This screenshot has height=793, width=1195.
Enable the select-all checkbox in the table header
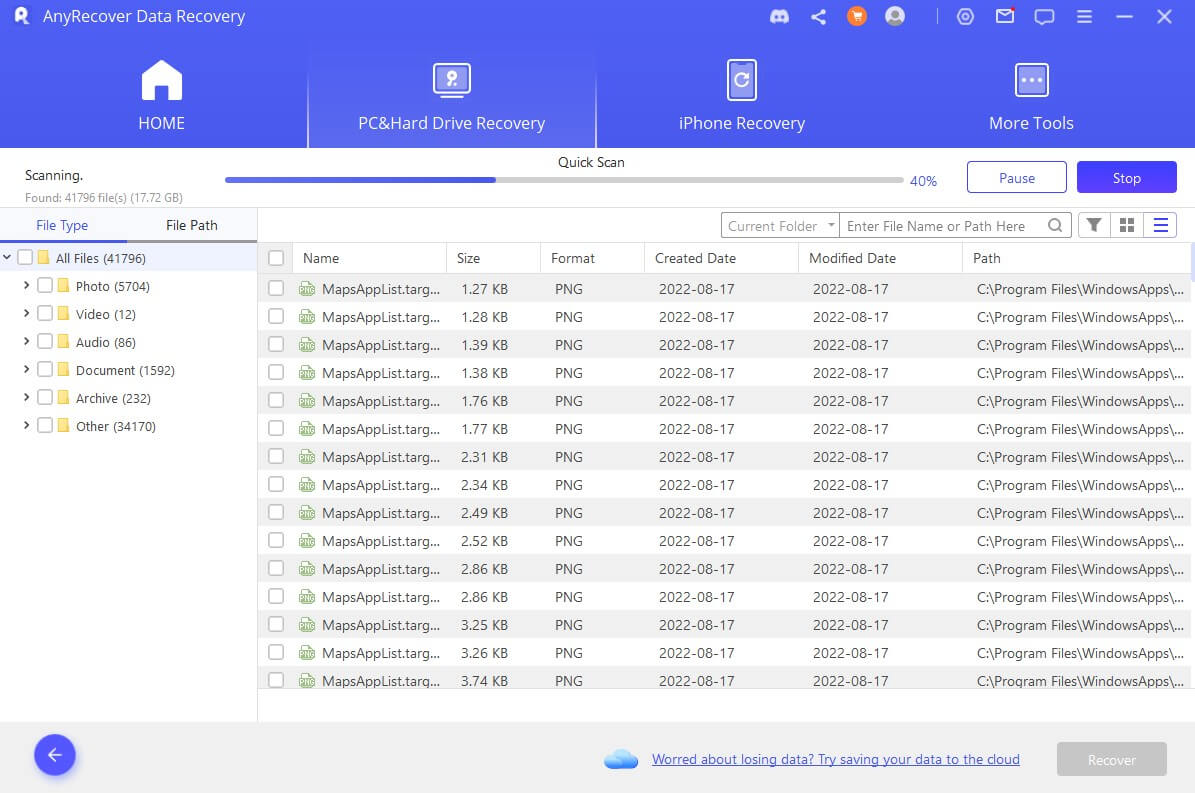coord(276,257)
